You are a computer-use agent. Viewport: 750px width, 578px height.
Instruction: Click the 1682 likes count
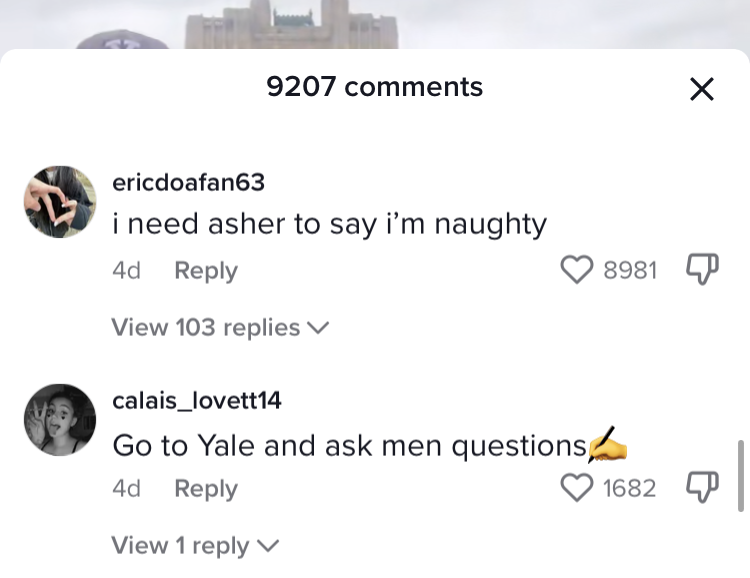tap(629, 489)
